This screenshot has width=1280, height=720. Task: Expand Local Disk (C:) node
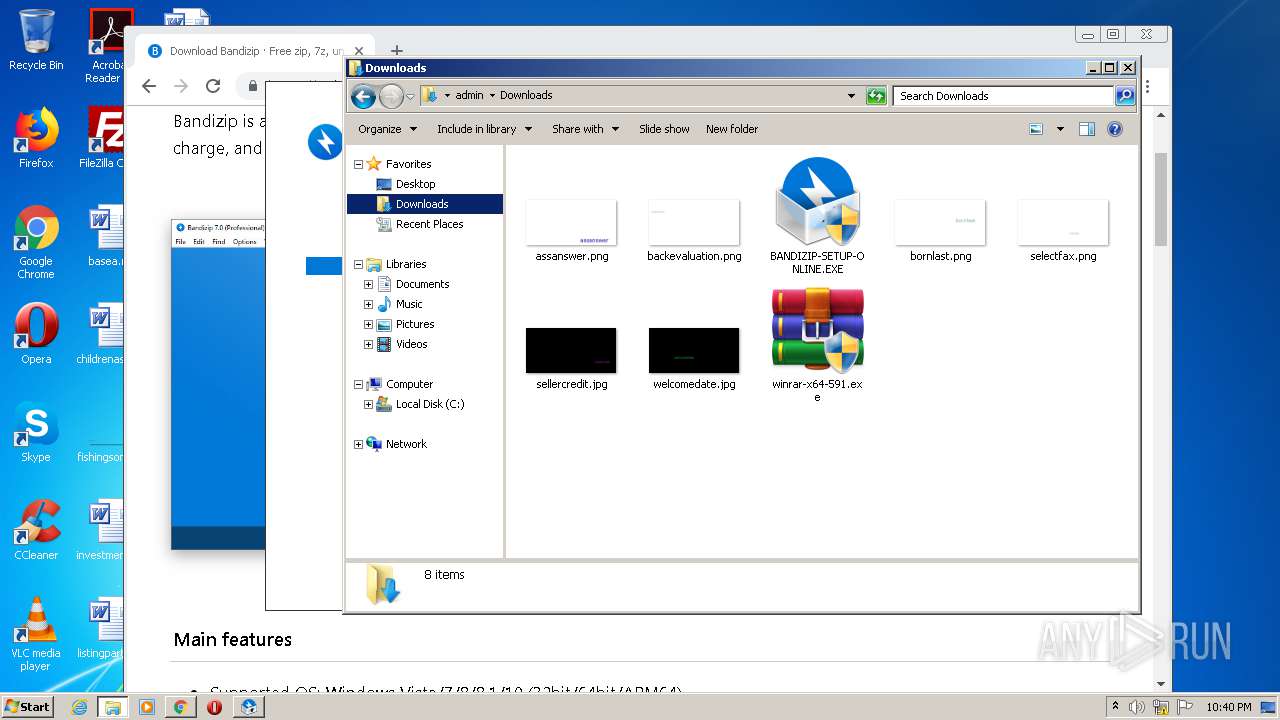368,404
